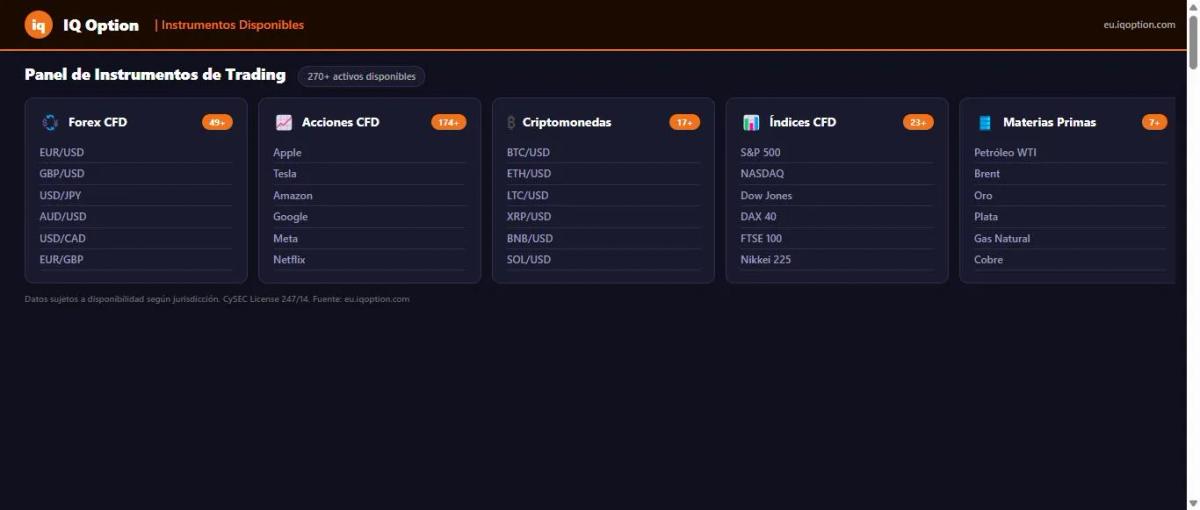Click the 49+ badge on Forex CFD
The height and width of the screenshot is (510, 1200).
point(217,122)
